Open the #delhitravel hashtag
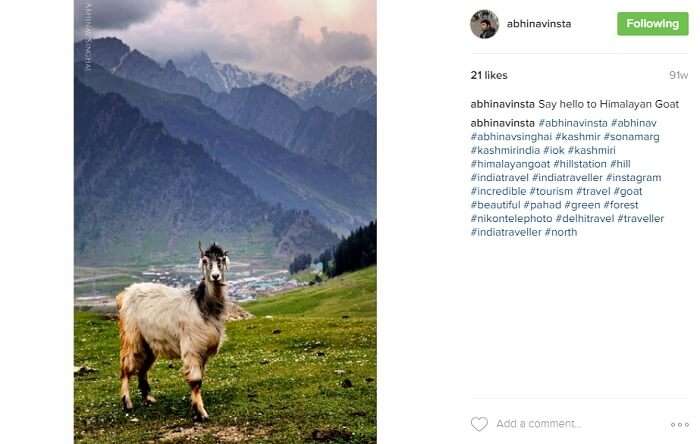The image size is (700, 444). [x=585, y=219]
